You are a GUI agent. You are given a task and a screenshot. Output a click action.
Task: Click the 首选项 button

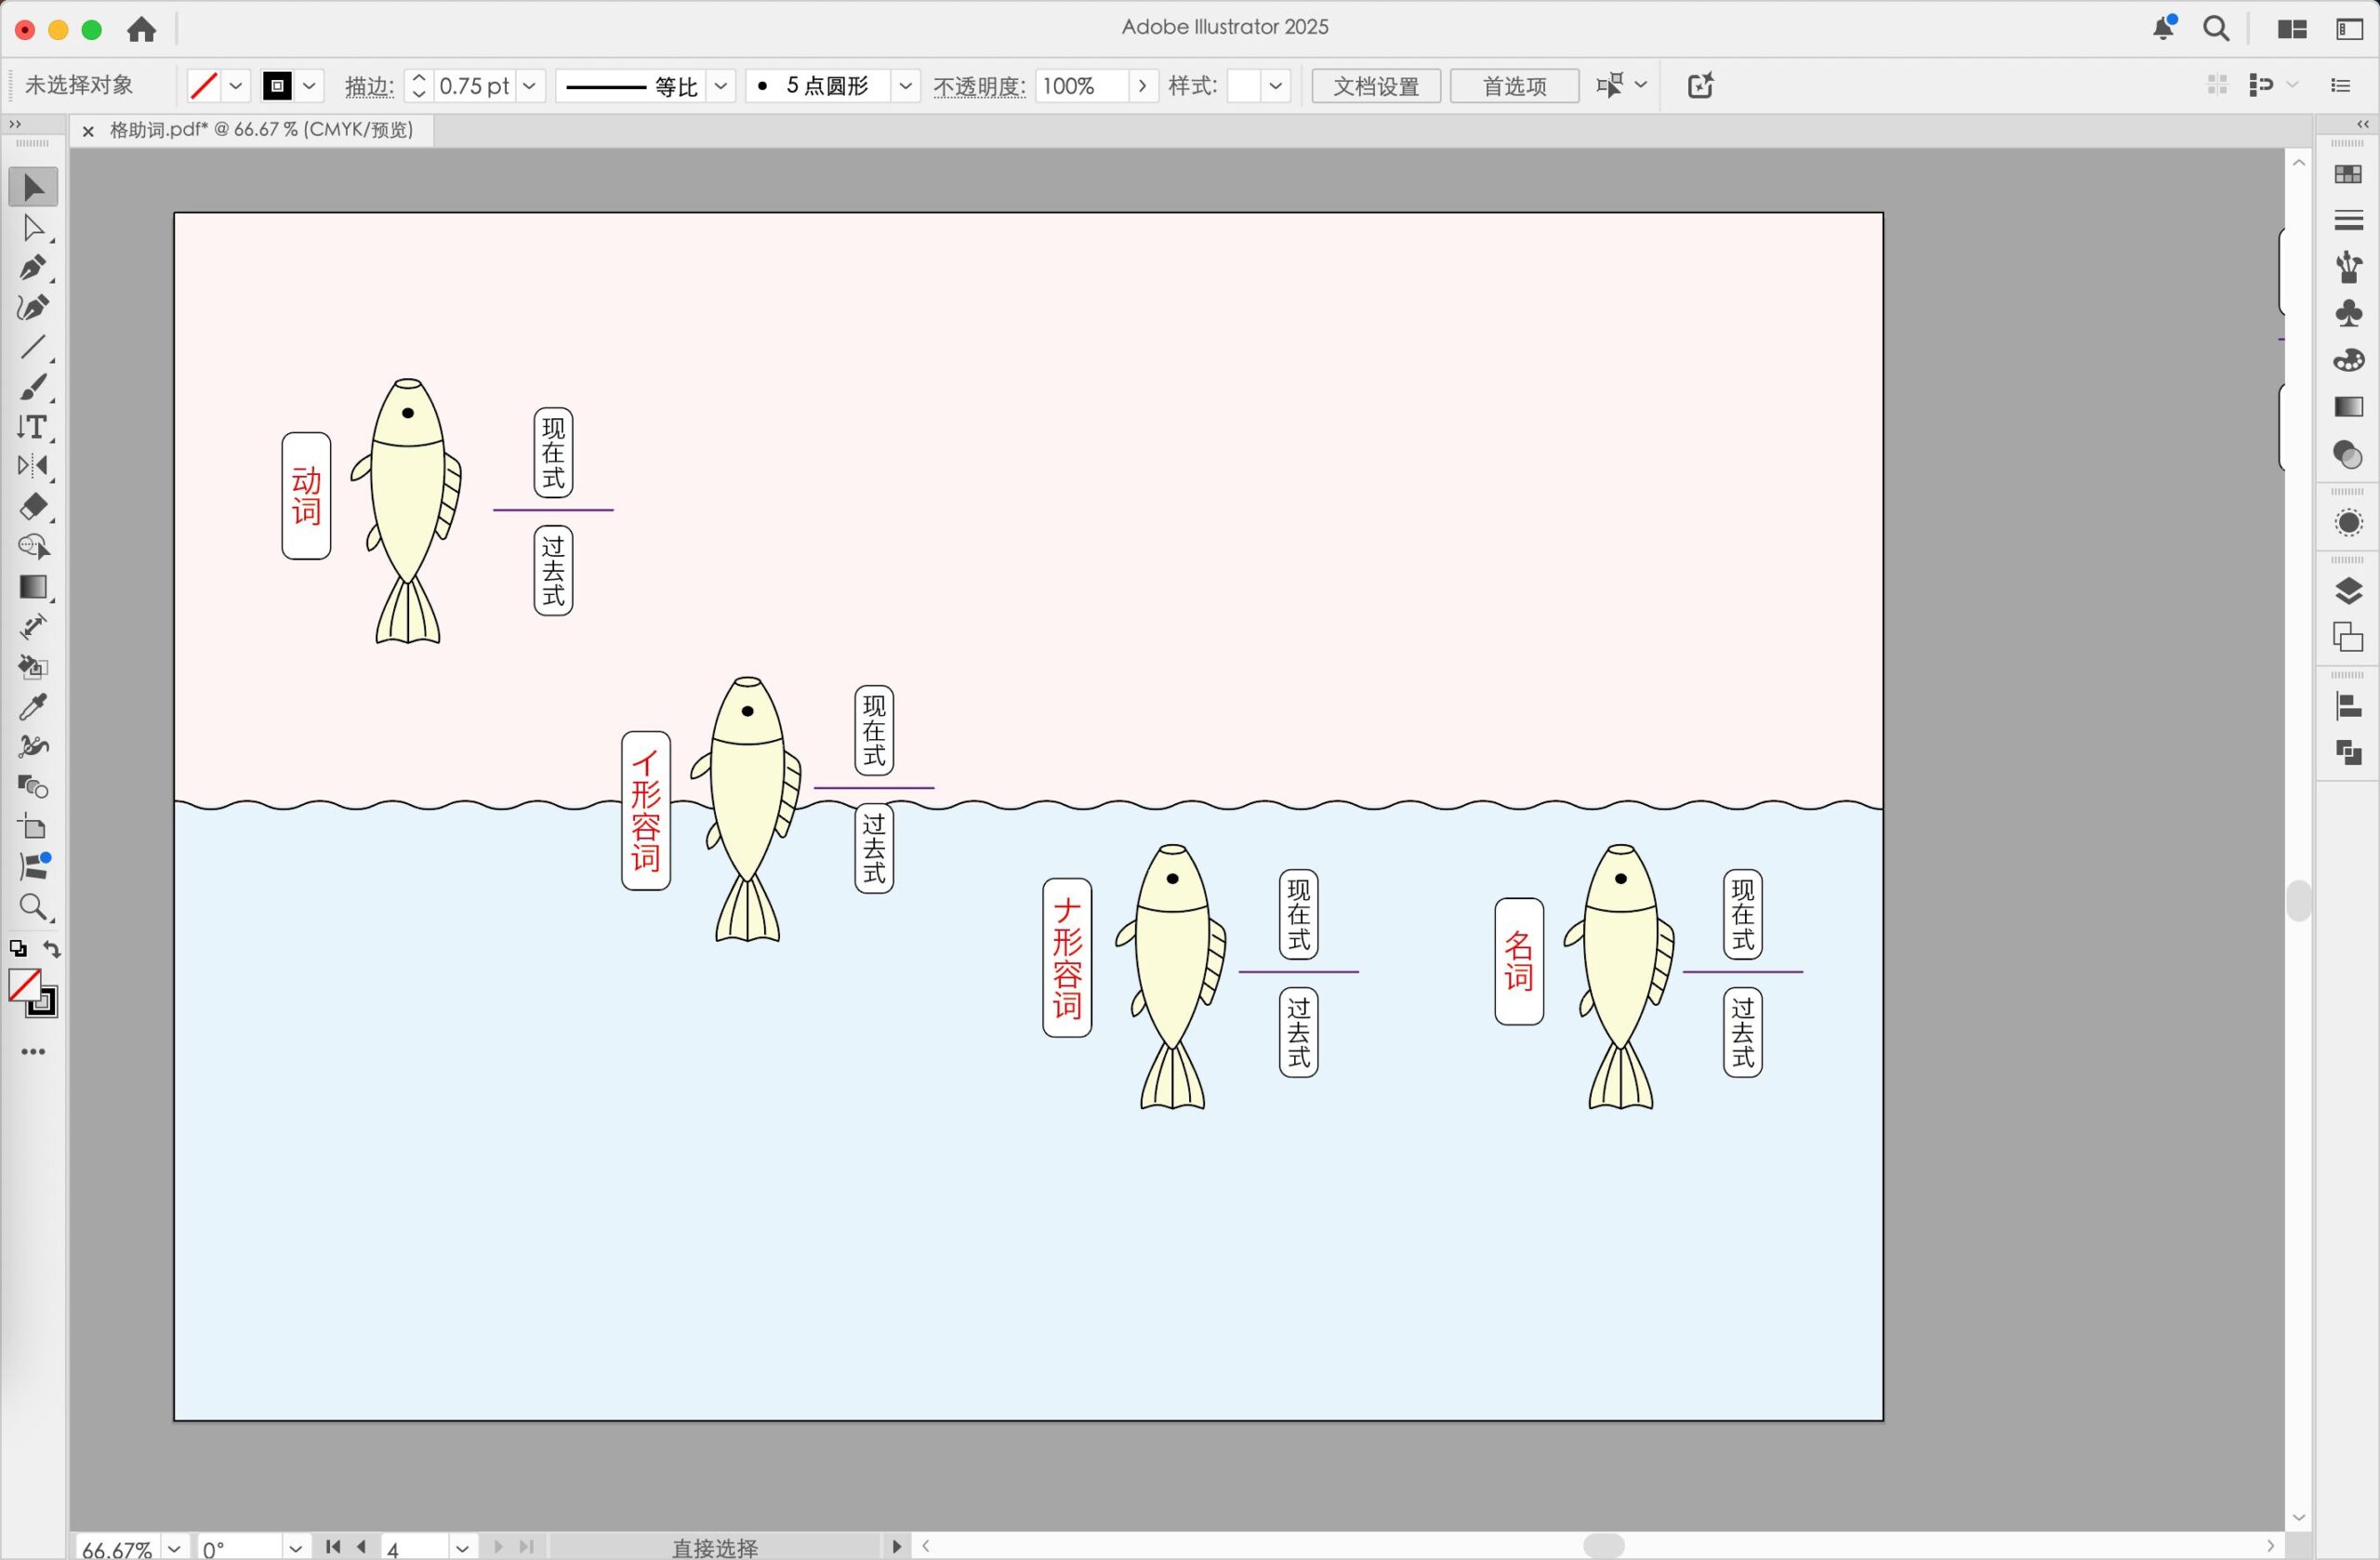pyautogui.click(x=1514, y=86)
